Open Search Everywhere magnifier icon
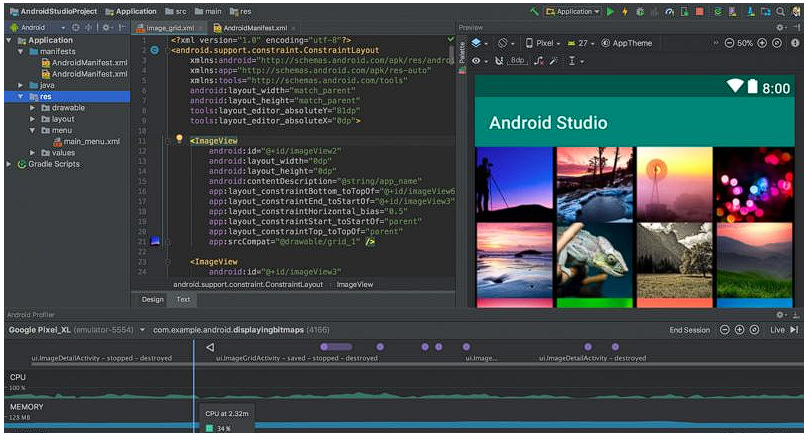This screenshot has height=433, width=806. click(x=781, y=11)
